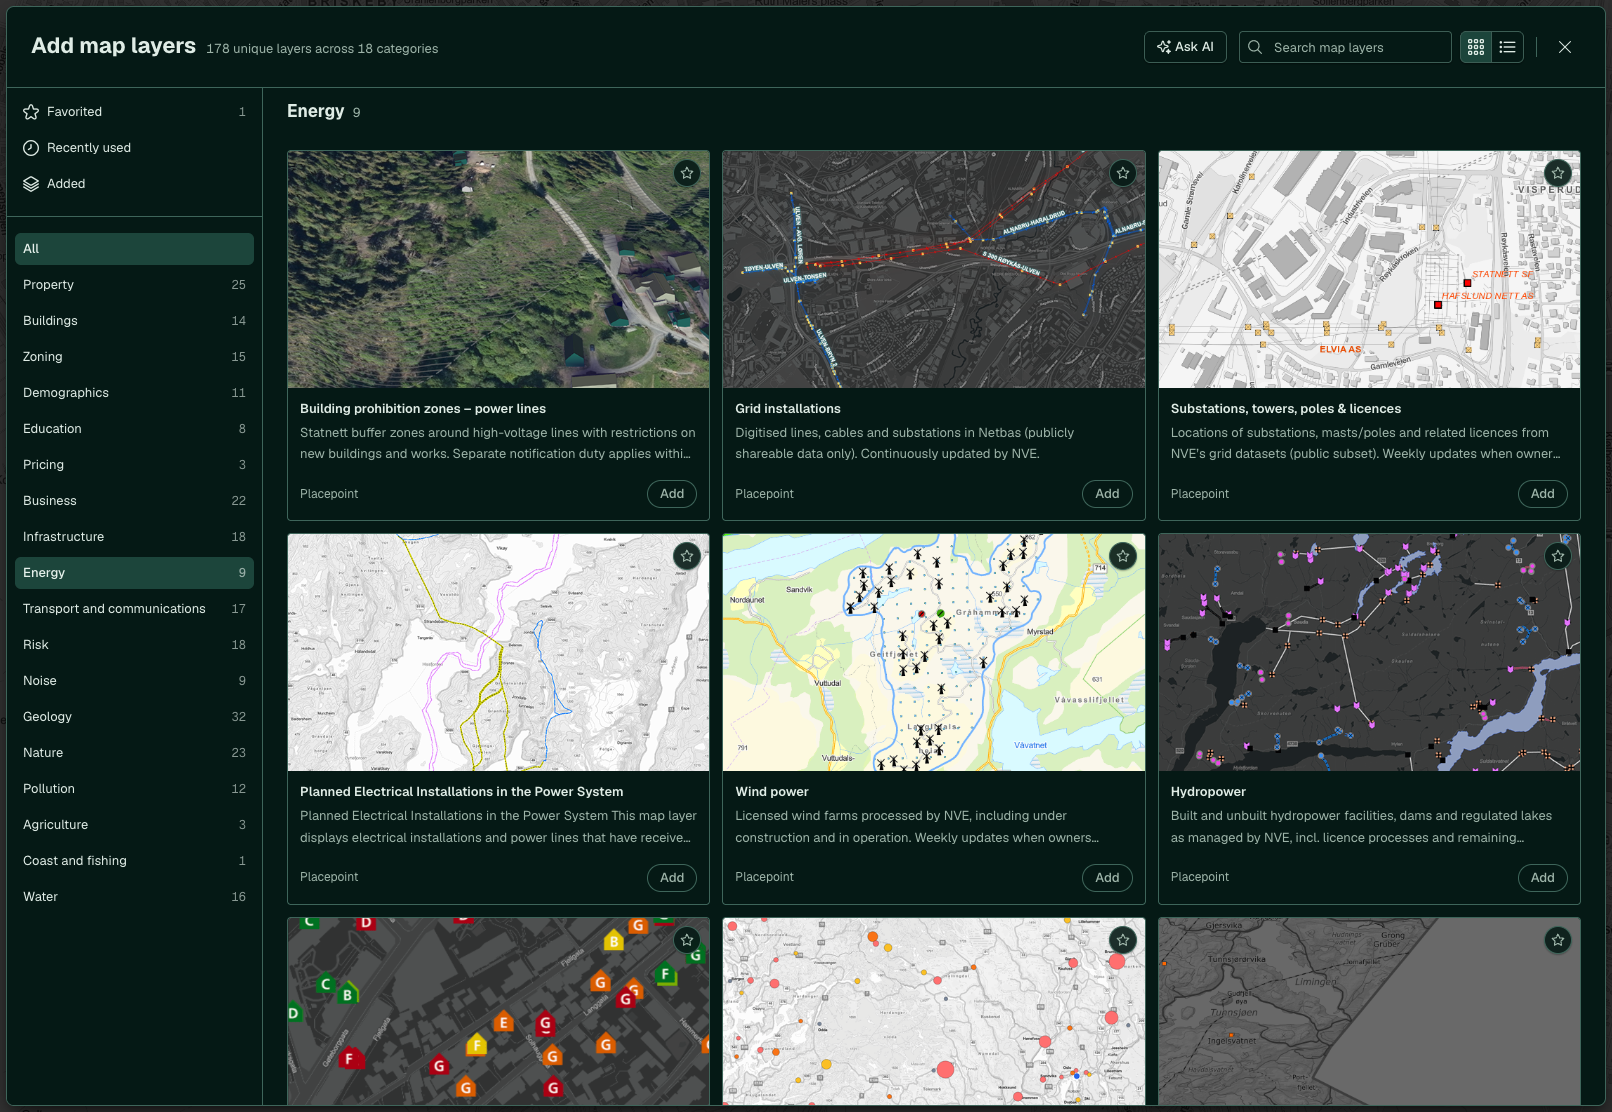Select the Risk category

134,645
